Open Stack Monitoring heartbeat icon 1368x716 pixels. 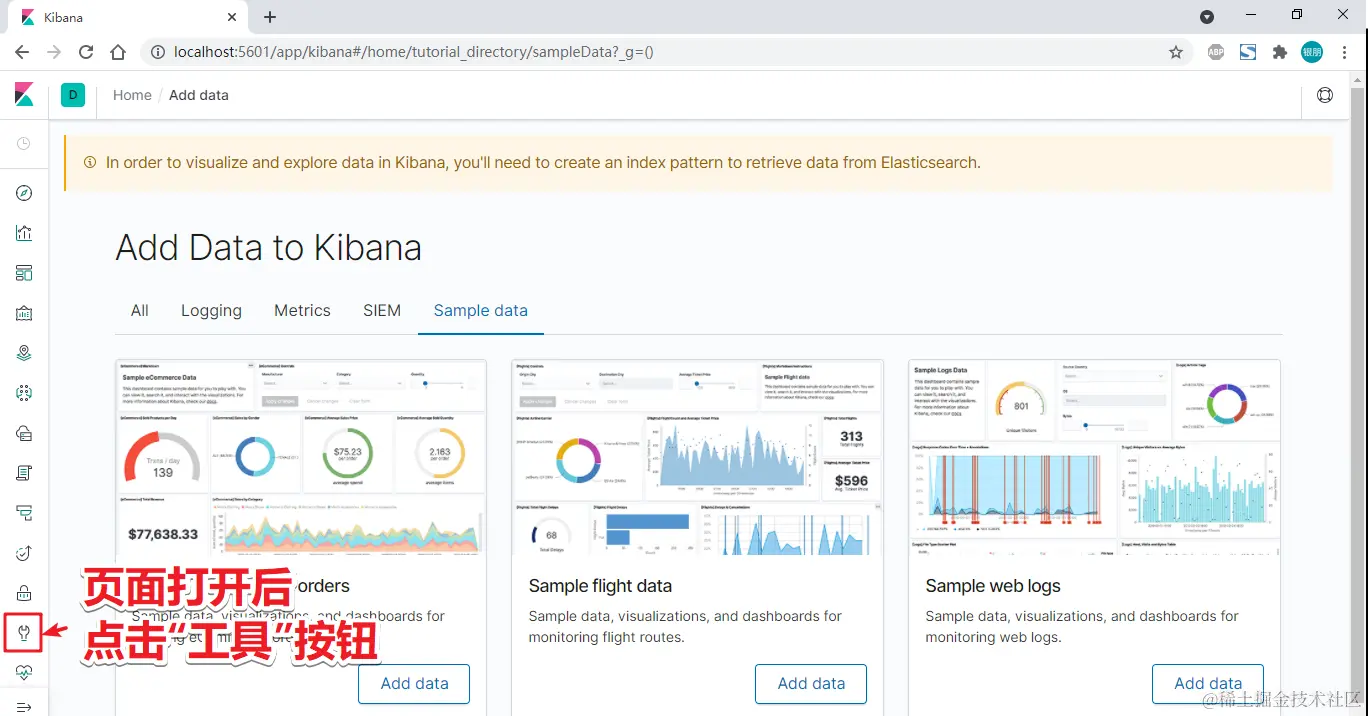point(24,672)
